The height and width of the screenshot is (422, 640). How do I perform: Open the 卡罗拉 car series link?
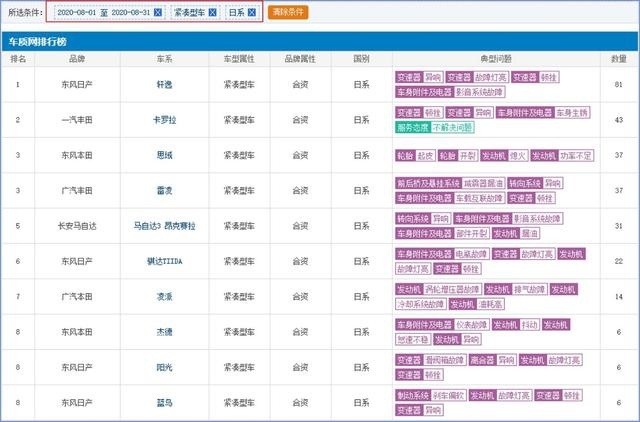[164, 120]
